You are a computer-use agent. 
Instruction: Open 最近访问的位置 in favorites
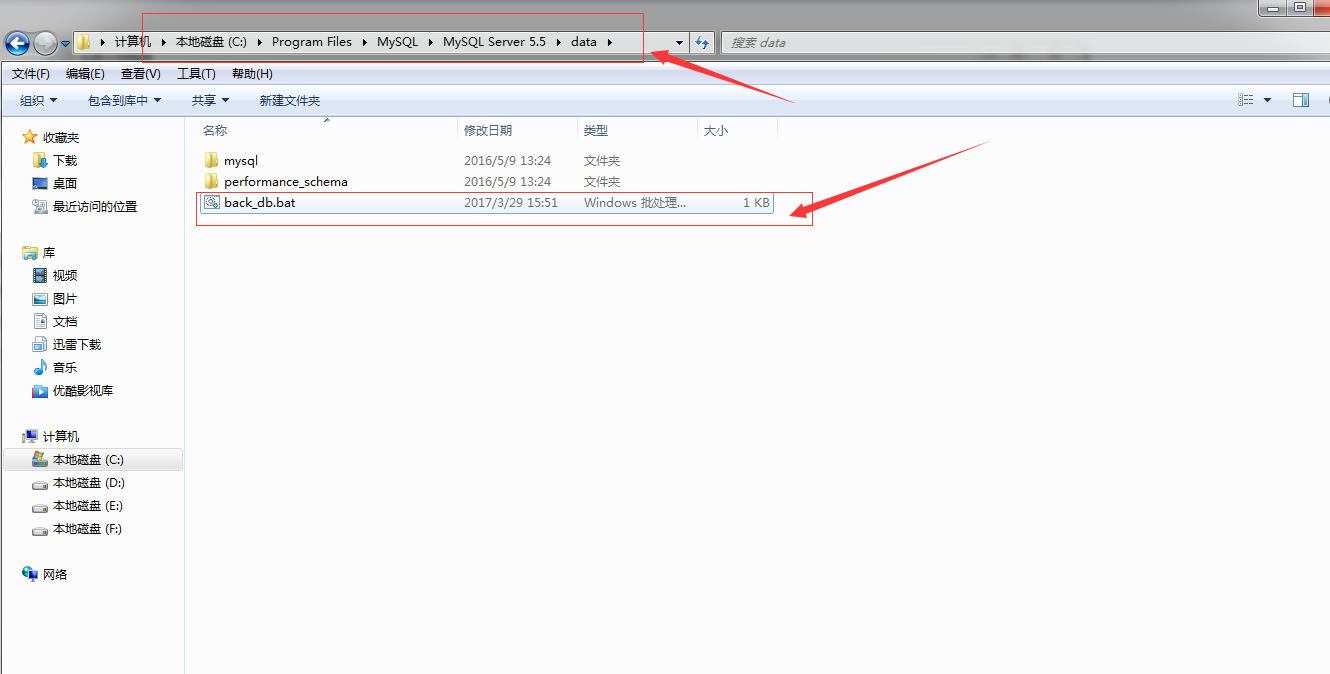(95, 206)
